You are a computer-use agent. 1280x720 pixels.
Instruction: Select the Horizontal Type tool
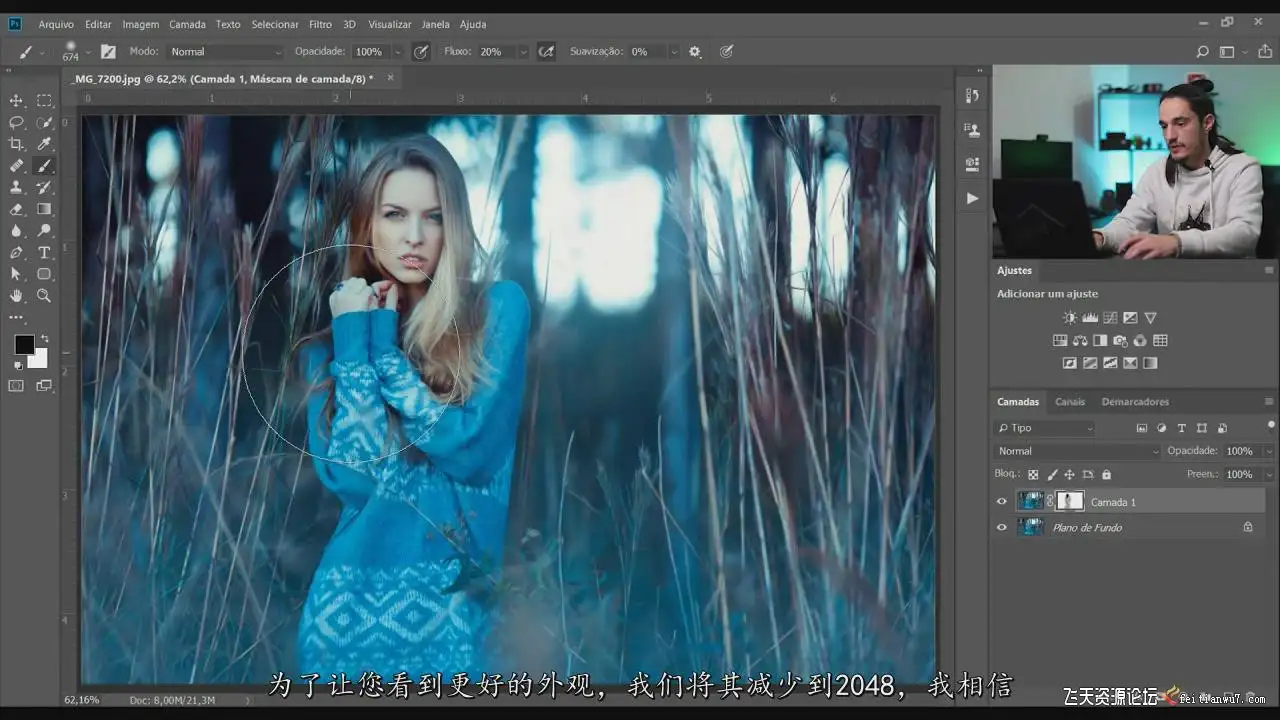[44, 252]
